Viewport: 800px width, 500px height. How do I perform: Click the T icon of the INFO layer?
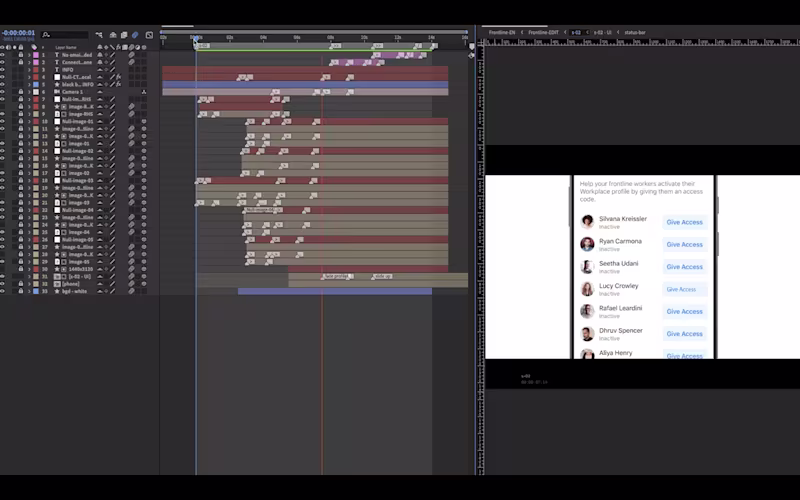tap(57, 69)
